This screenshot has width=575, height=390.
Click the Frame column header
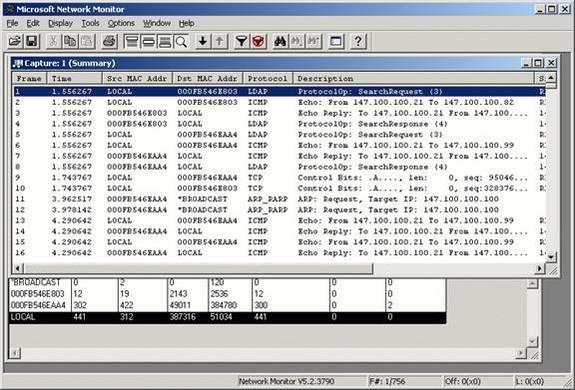click(x=29, y=78)
